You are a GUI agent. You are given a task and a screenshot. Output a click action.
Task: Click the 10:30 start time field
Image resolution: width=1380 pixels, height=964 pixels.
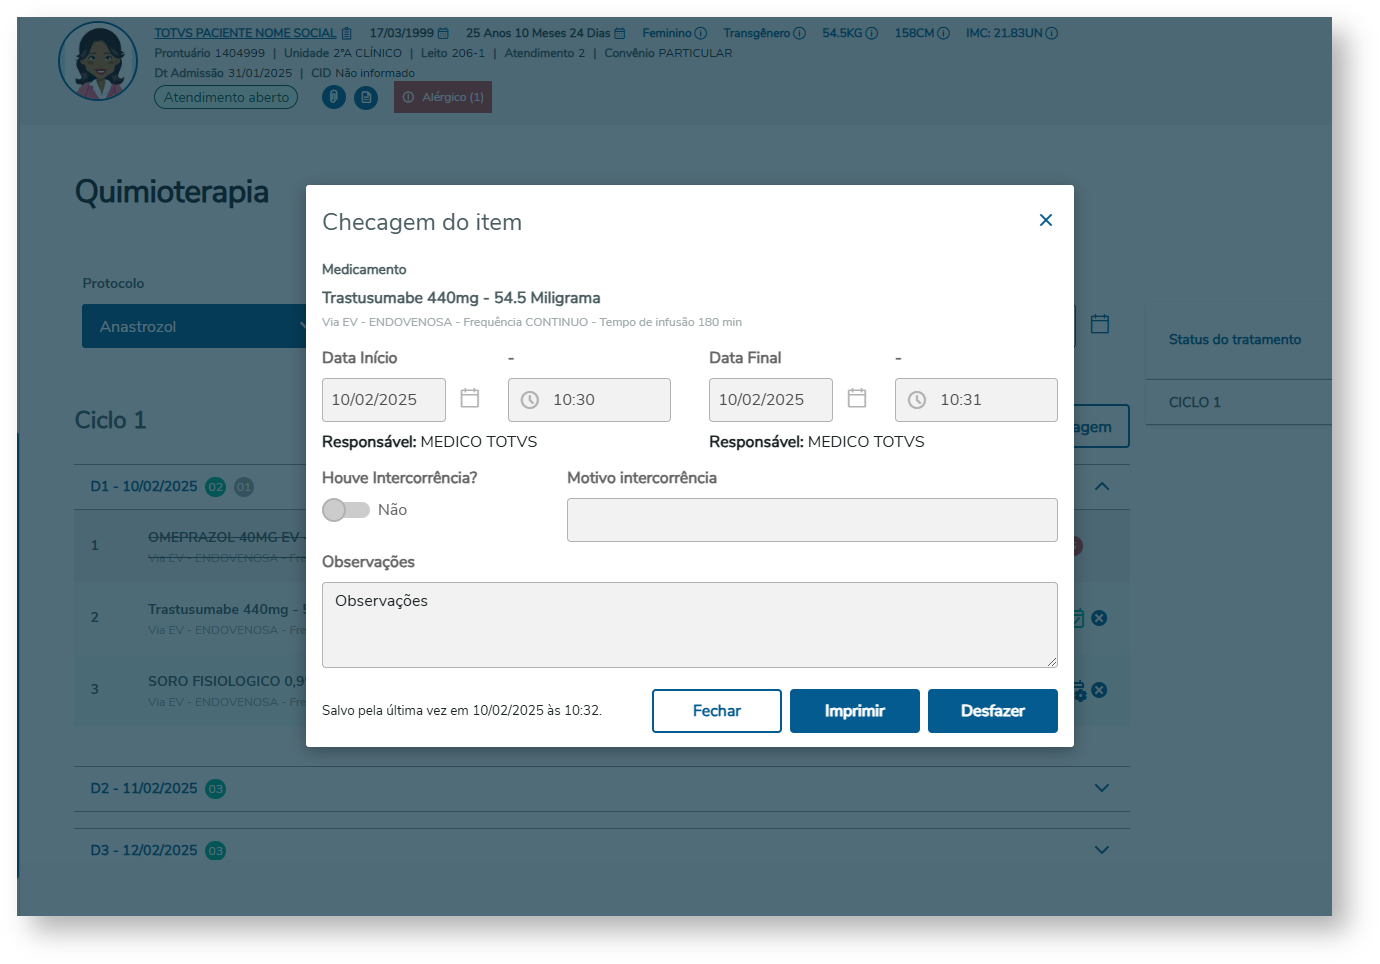pyautogui.click(x=589, y=400)
